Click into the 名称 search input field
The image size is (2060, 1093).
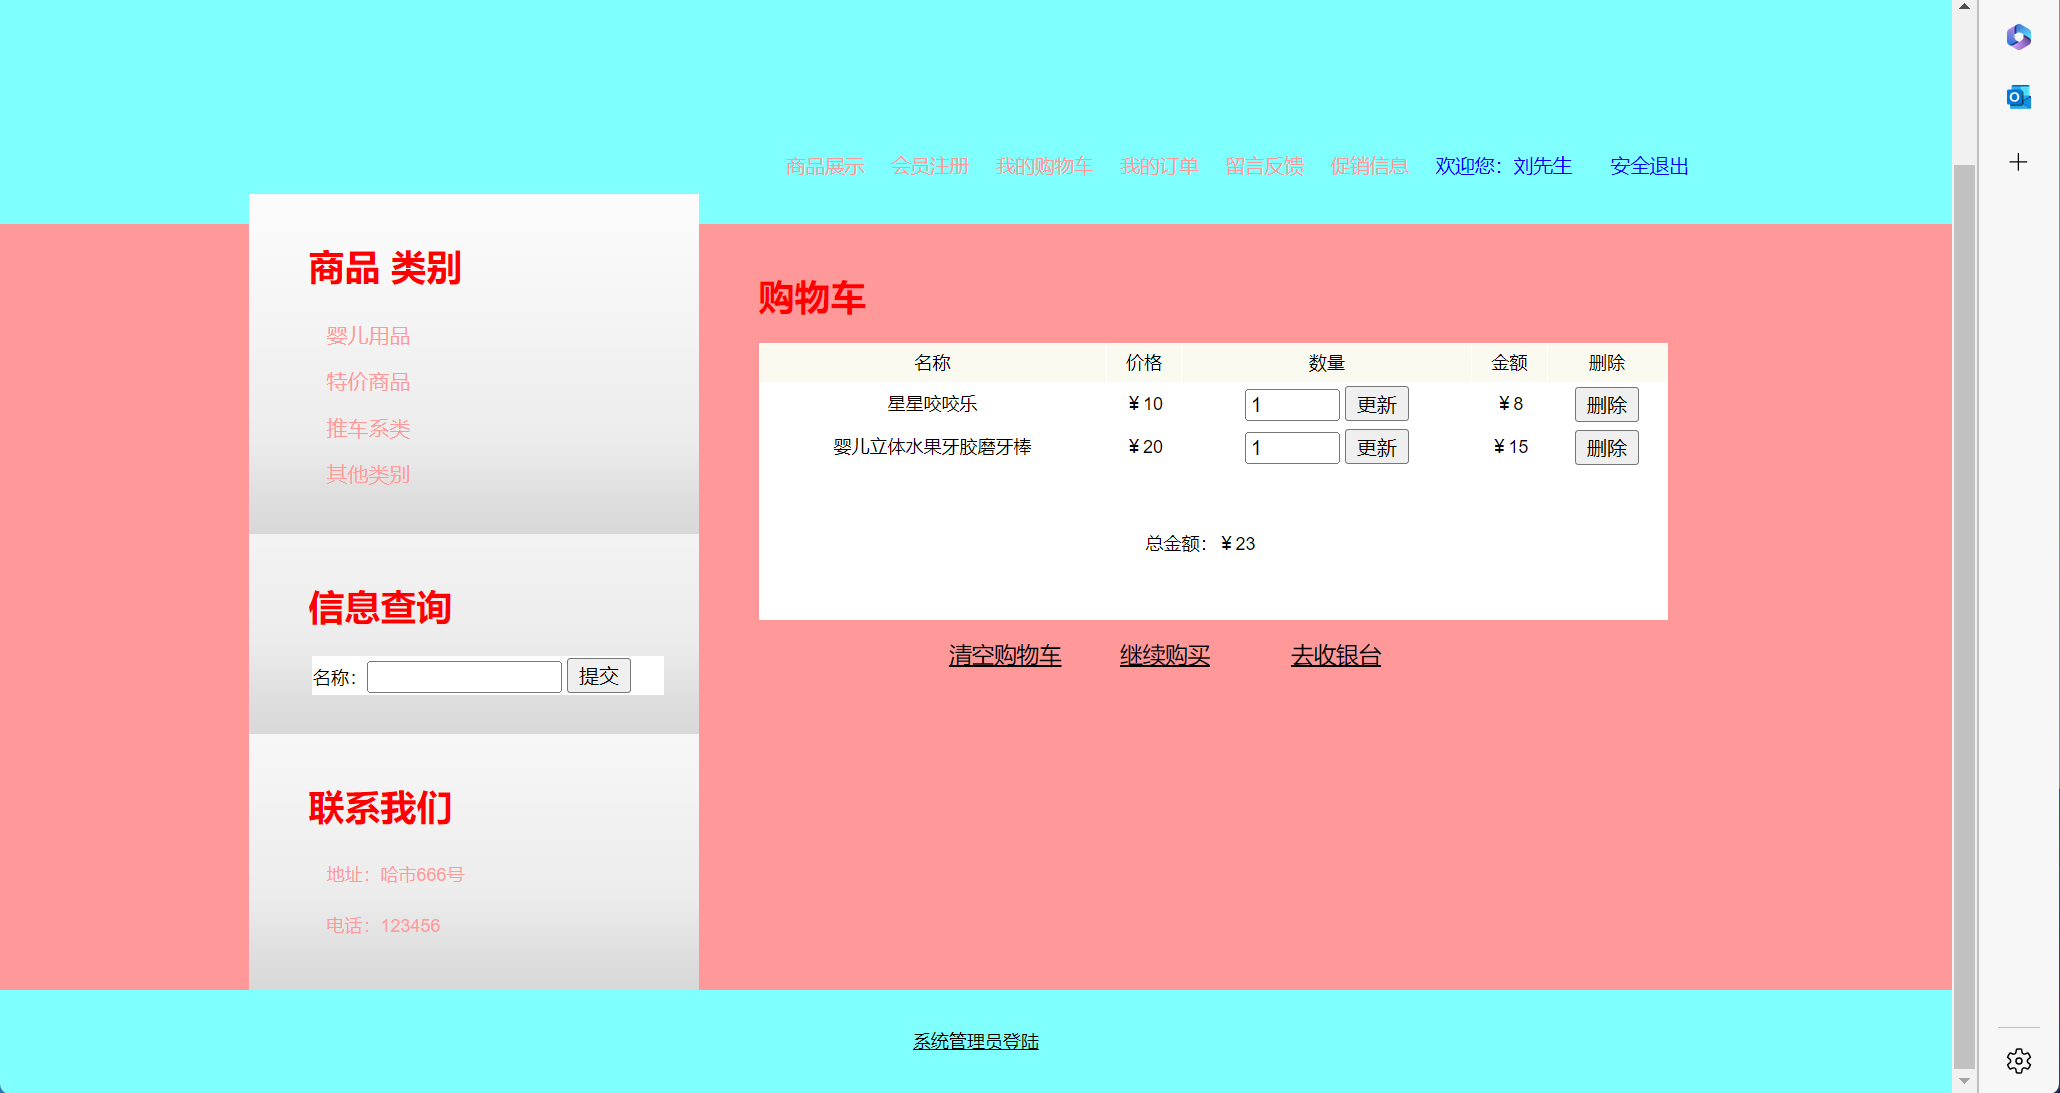[x=463, y=676]
